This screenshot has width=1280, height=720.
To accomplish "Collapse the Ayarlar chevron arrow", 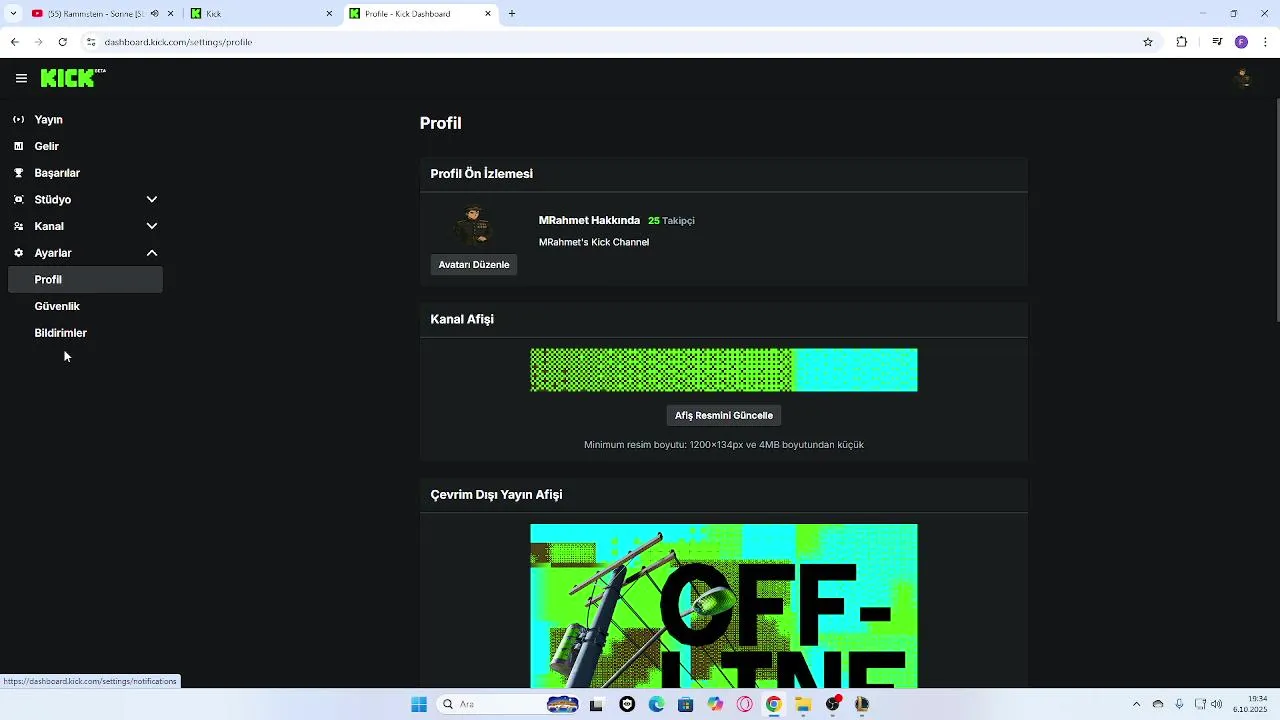I will coord(152,253).
